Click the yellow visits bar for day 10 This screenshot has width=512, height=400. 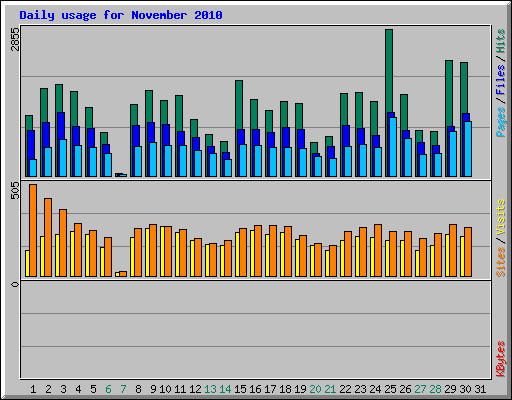click(x=162, y=251)
